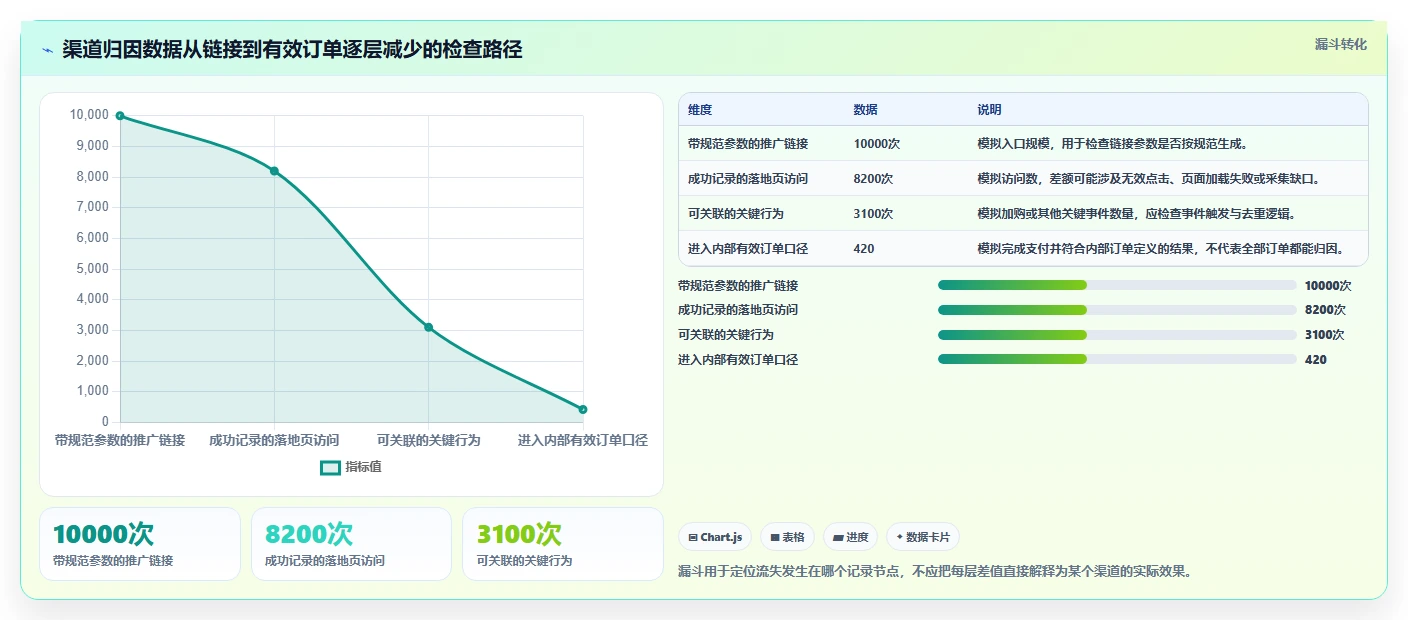The width and height of the screenshot is (1408, 620).
Task: Click table cell 进入内部有效订单口径
Action: pyautogui.click(x=748, y=249)
